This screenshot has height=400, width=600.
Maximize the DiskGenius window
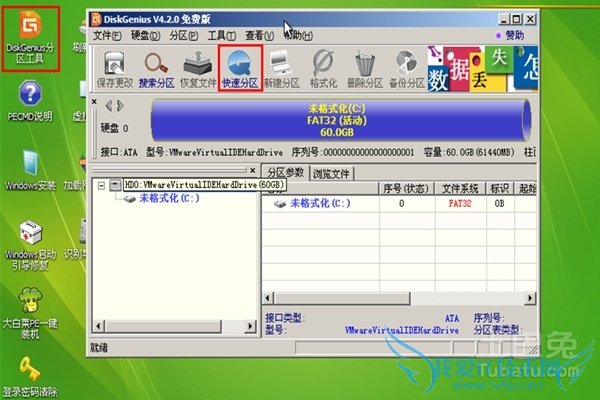coord(517,19)
